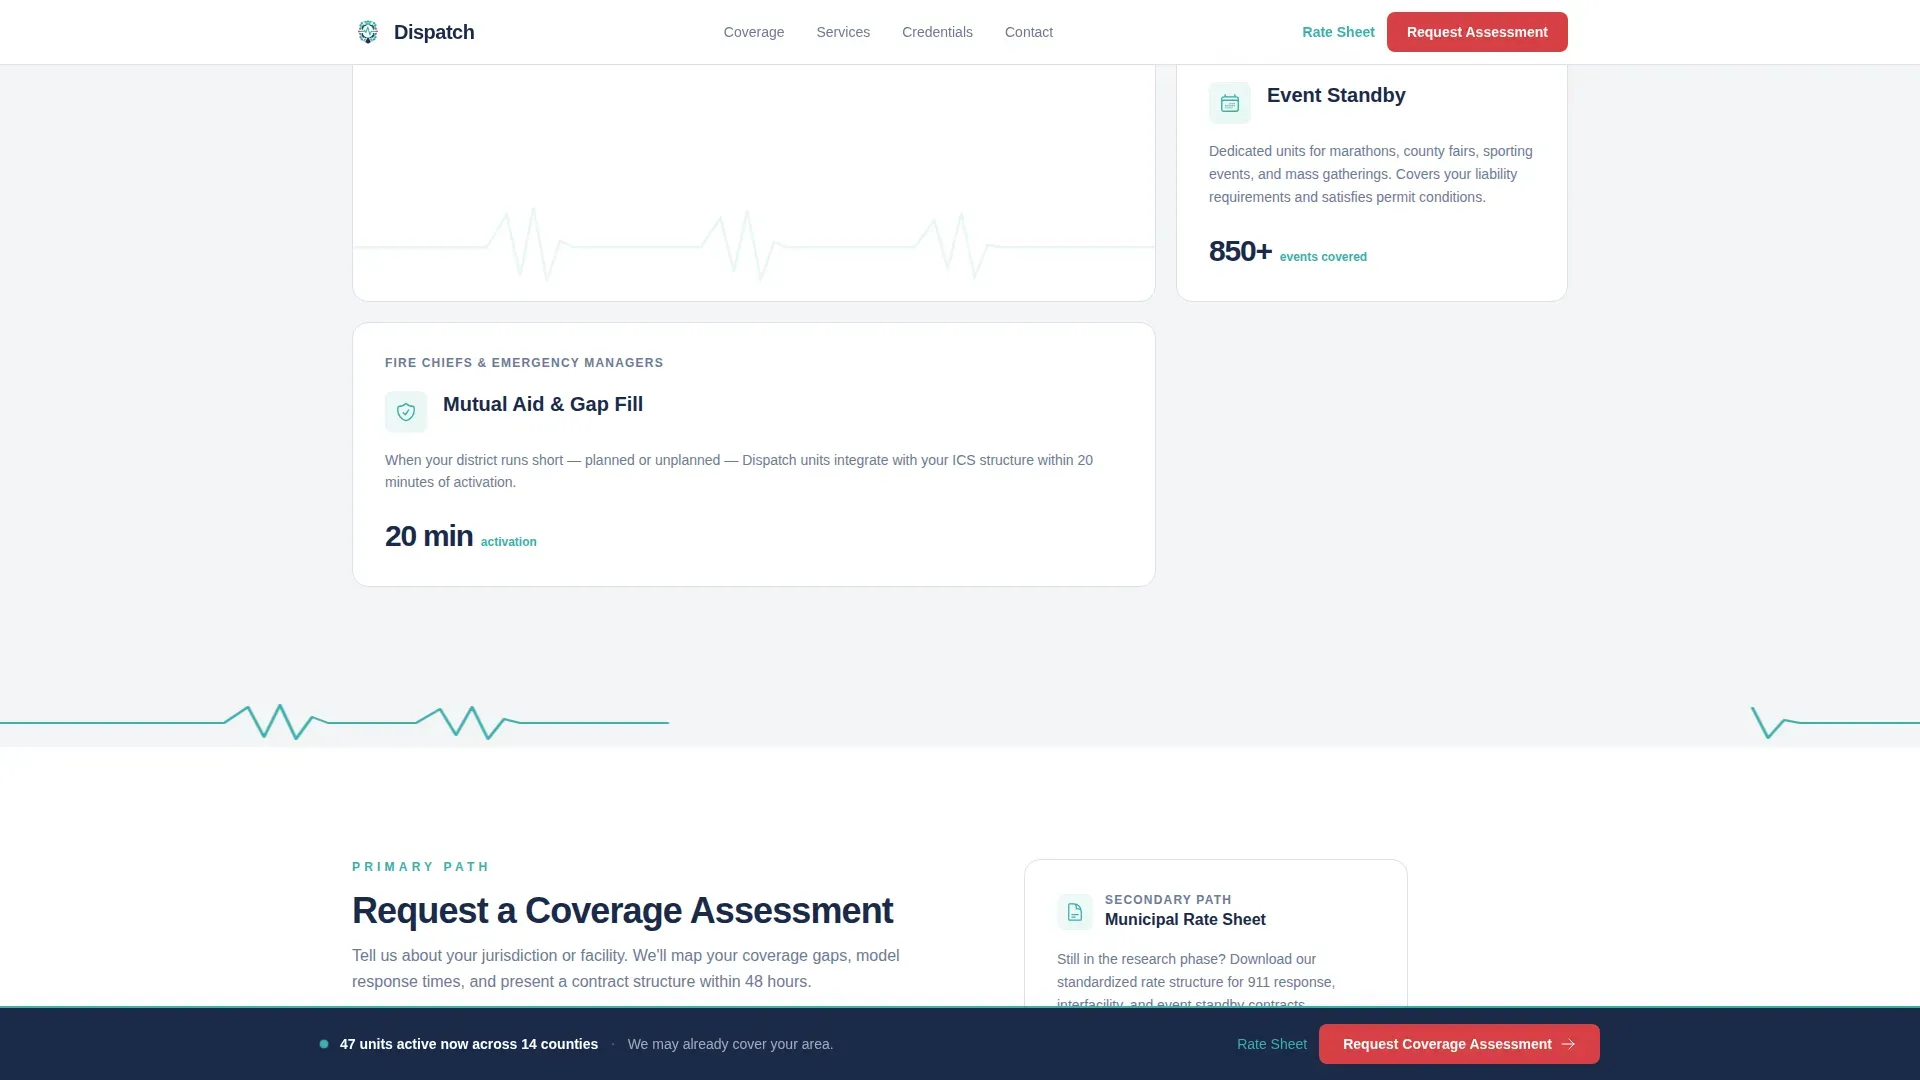The image size is (1920, 1080).
Task: Click the '850+' events covered stat
Action: 1240,251
